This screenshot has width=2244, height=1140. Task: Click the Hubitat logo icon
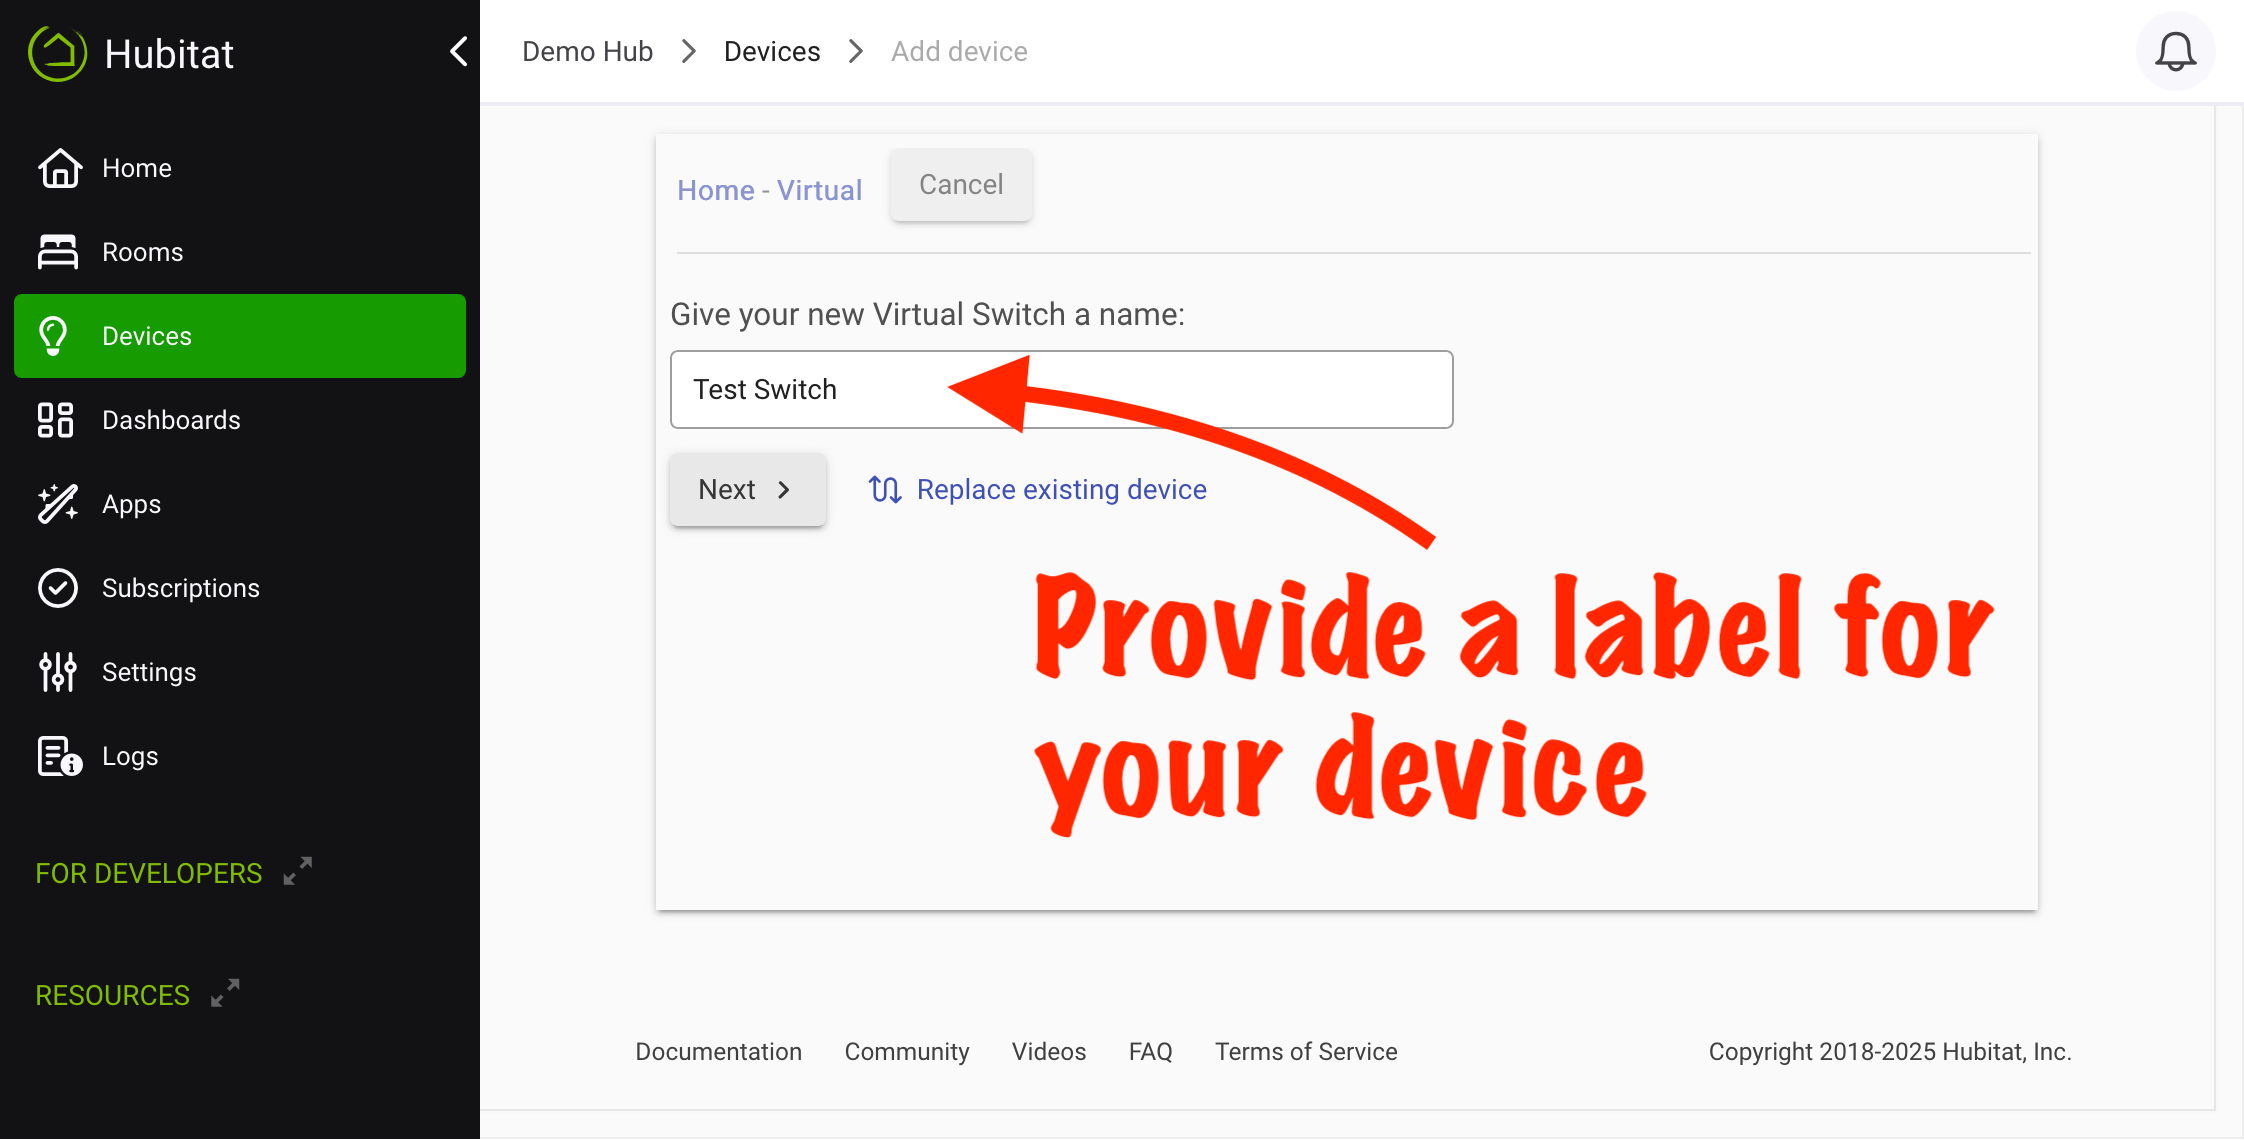57,52
